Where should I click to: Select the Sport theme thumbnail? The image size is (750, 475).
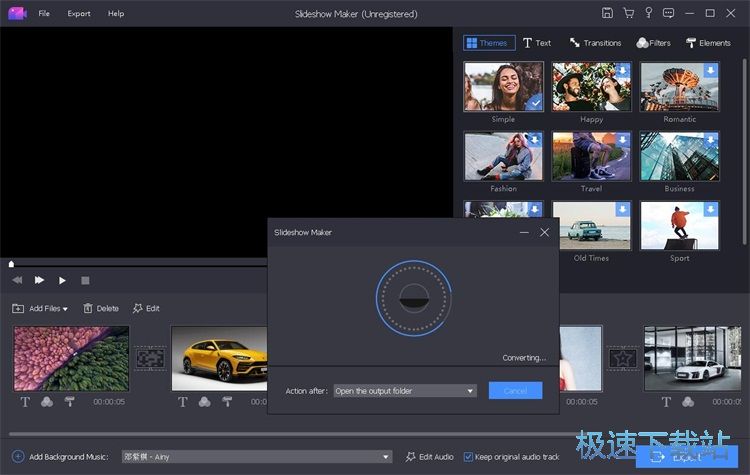pyautogui.click(x=680, y=225)
